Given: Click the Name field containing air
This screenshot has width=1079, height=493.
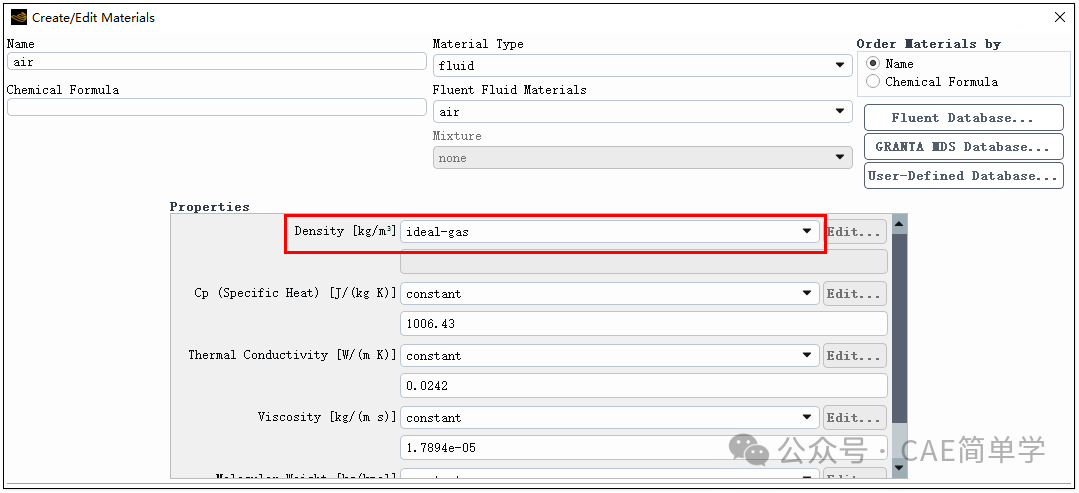Looking at the screenshot, I should [x=217, y=61].
